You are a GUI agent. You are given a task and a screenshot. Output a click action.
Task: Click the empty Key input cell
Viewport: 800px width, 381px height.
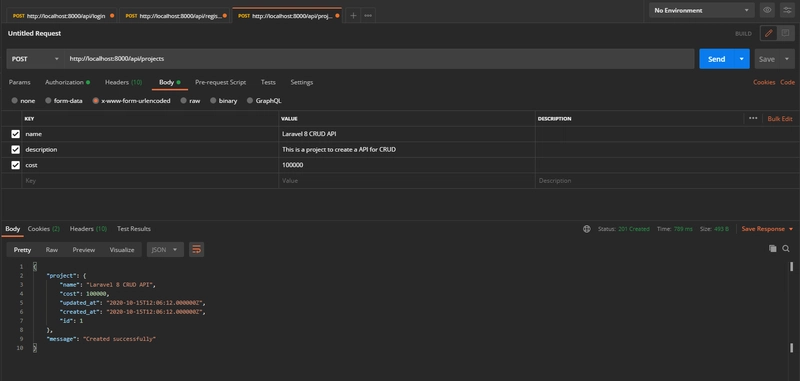pyautogui.click(x=150, y=181)
